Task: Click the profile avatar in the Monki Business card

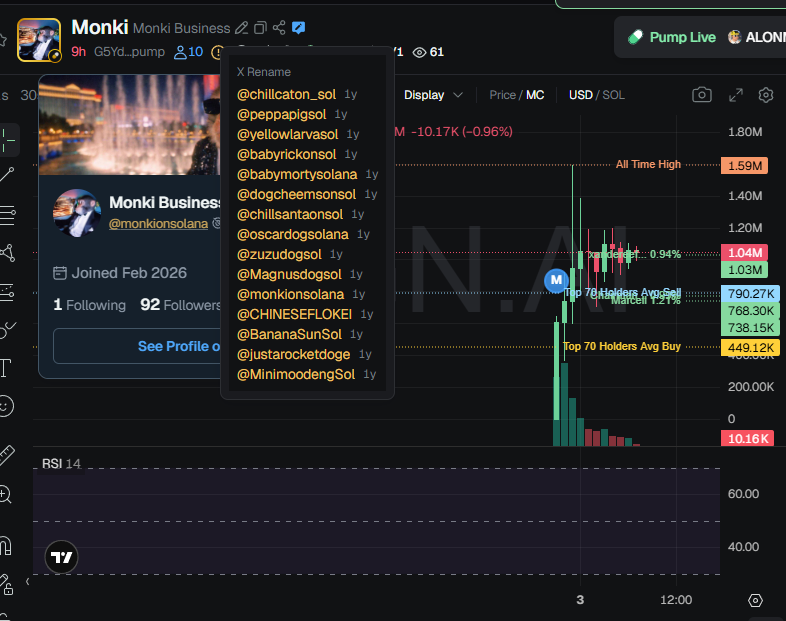Action: click(x=77, y=213)
